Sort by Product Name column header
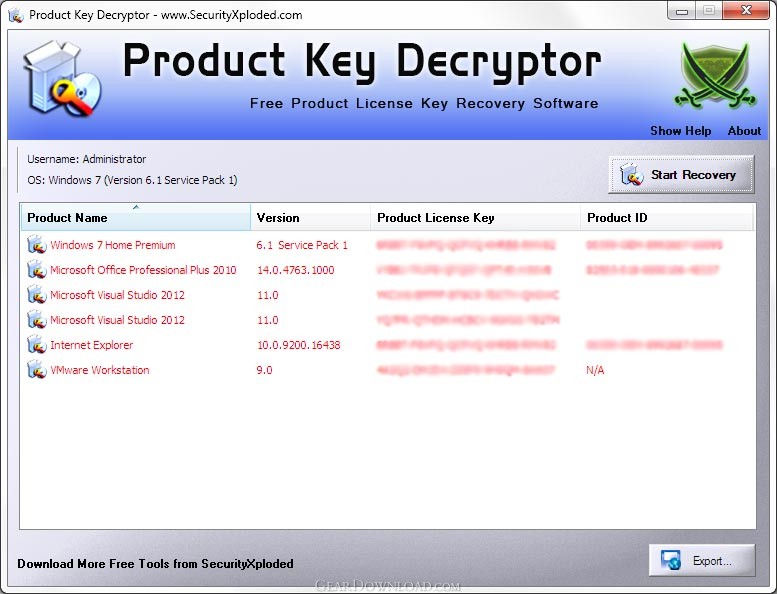Image resolution: width=777 pixels, height=594 pixels. [x=136, y=217]
